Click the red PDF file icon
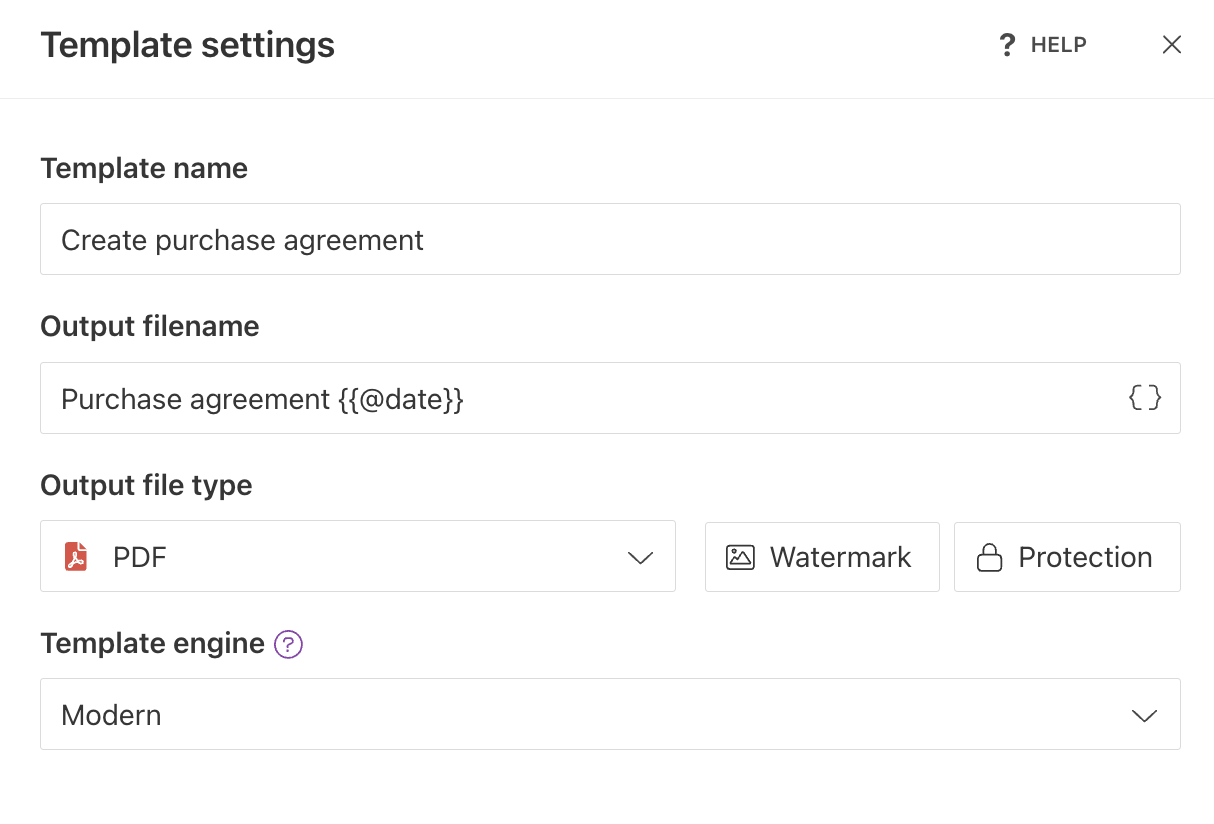The image size is (1214, 824). [74, 557]
